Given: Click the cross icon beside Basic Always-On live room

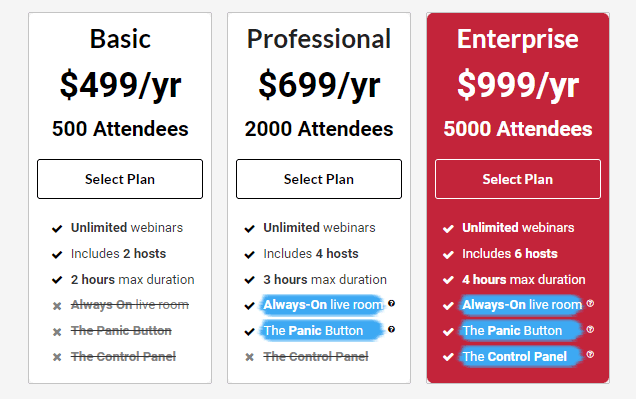Looking at the screenshot, I should (x=57, y=306).
